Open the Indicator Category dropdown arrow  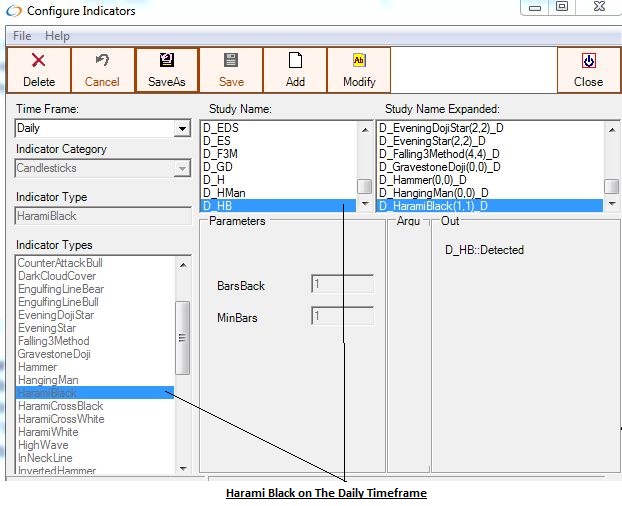tap(182, 169)
